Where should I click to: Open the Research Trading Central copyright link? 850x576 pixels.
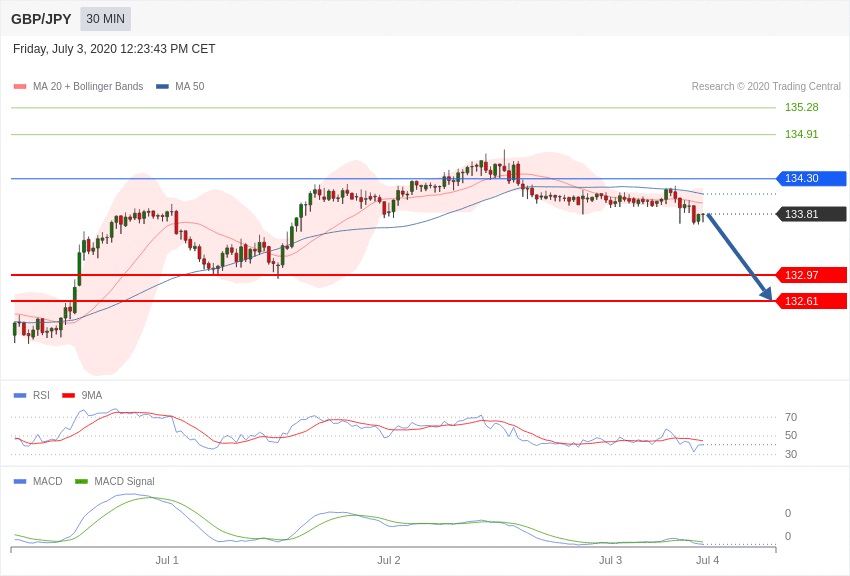coord(766,87)
